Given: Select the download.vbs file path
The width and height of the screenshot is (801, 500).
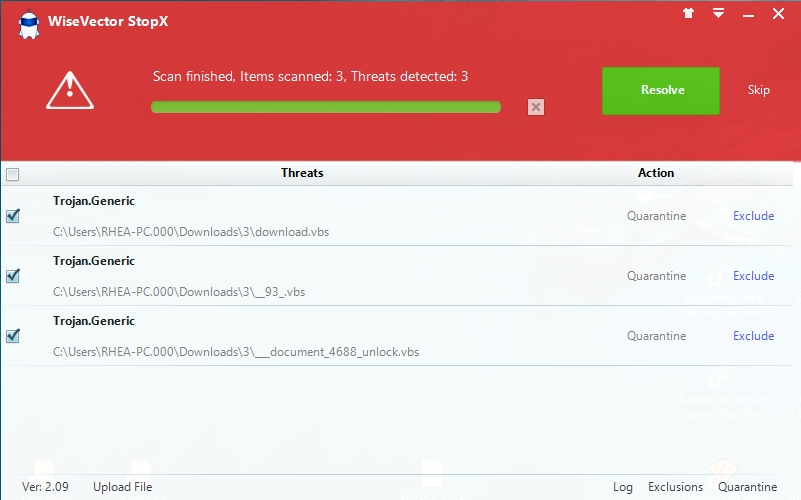Looking at the screenshot, I should click(191, 232).
